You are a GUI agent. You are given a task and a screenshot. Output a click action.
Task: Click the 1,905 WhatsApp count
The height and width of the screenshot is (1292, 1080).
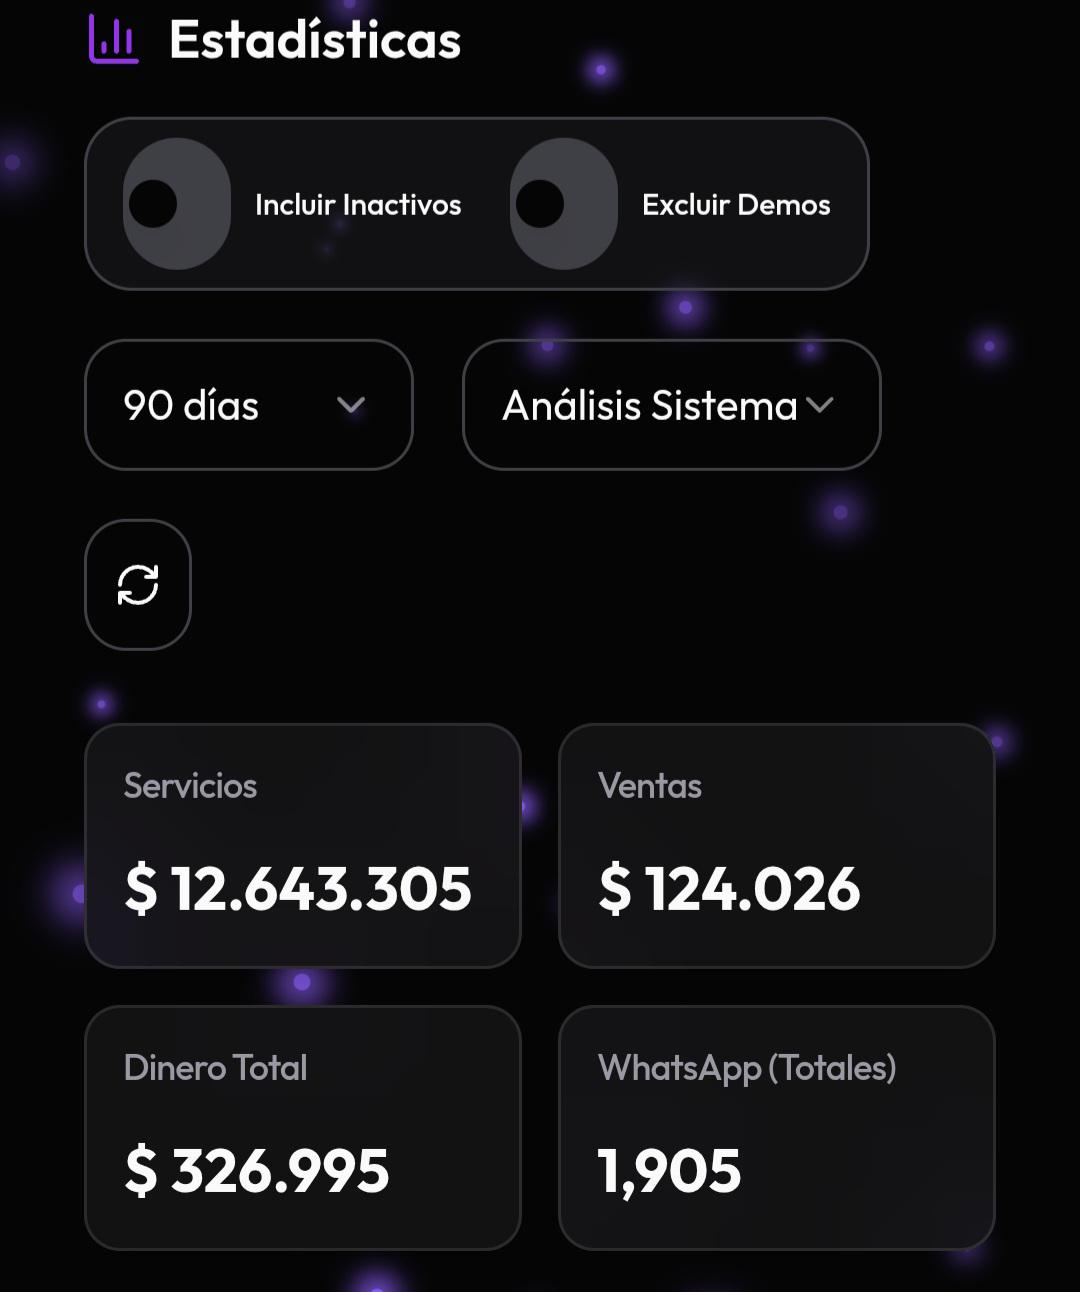click(670, 1171)
